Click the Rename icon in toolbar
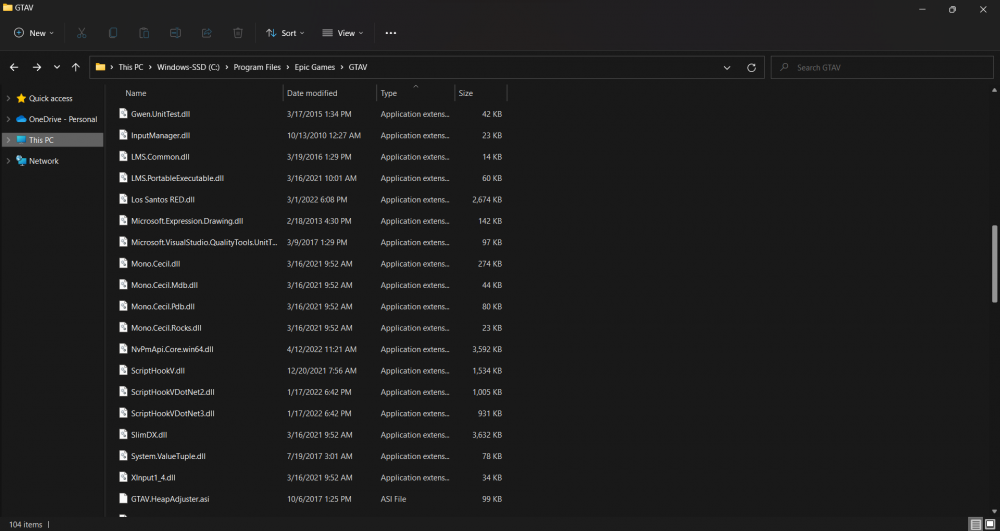This screenshot has height=531, width=1000. pos(175,33)
